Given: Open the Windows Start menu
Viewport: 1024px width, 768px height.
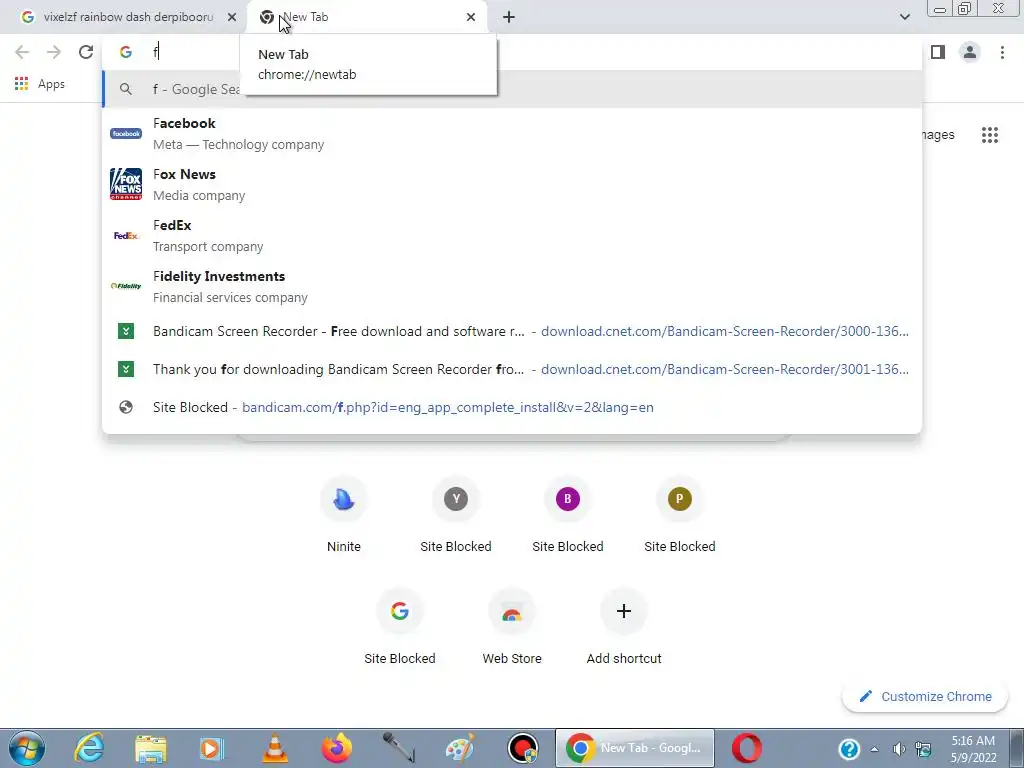Looking at the screenshot, I should click(x=27, y=748).
